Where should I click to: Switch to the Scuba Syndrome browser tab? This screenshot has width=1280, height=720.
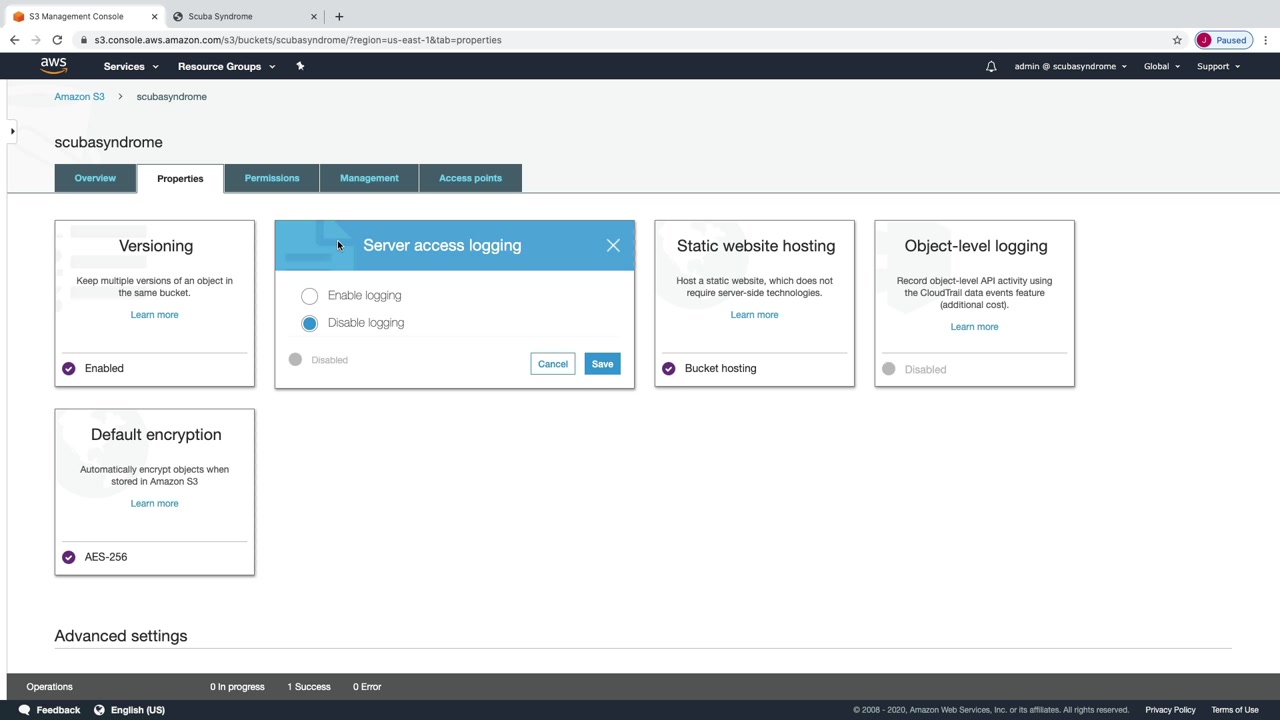pos(243,16)
